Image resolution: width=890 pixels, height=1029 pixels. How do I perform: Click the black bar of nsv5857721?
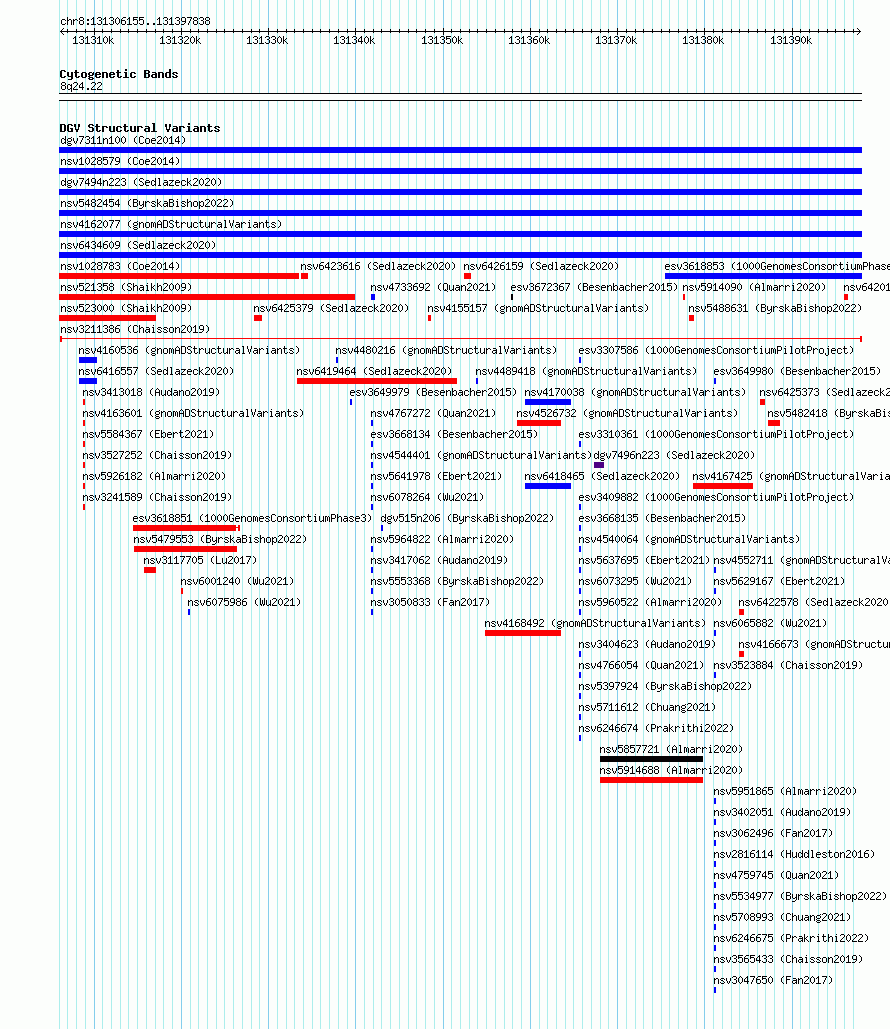coord(651,759)
